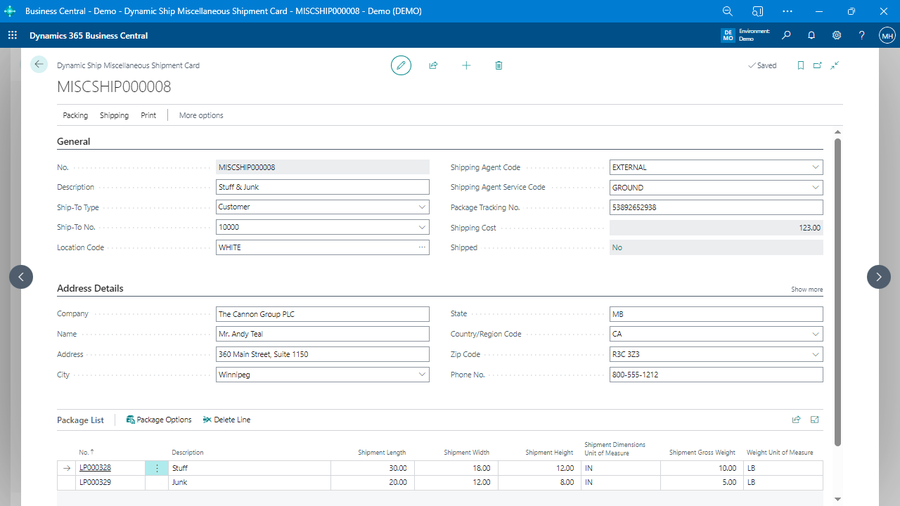Open the bookmark icon near Saved
This screenshot has height=506, width=900.
tap(800, 65)
